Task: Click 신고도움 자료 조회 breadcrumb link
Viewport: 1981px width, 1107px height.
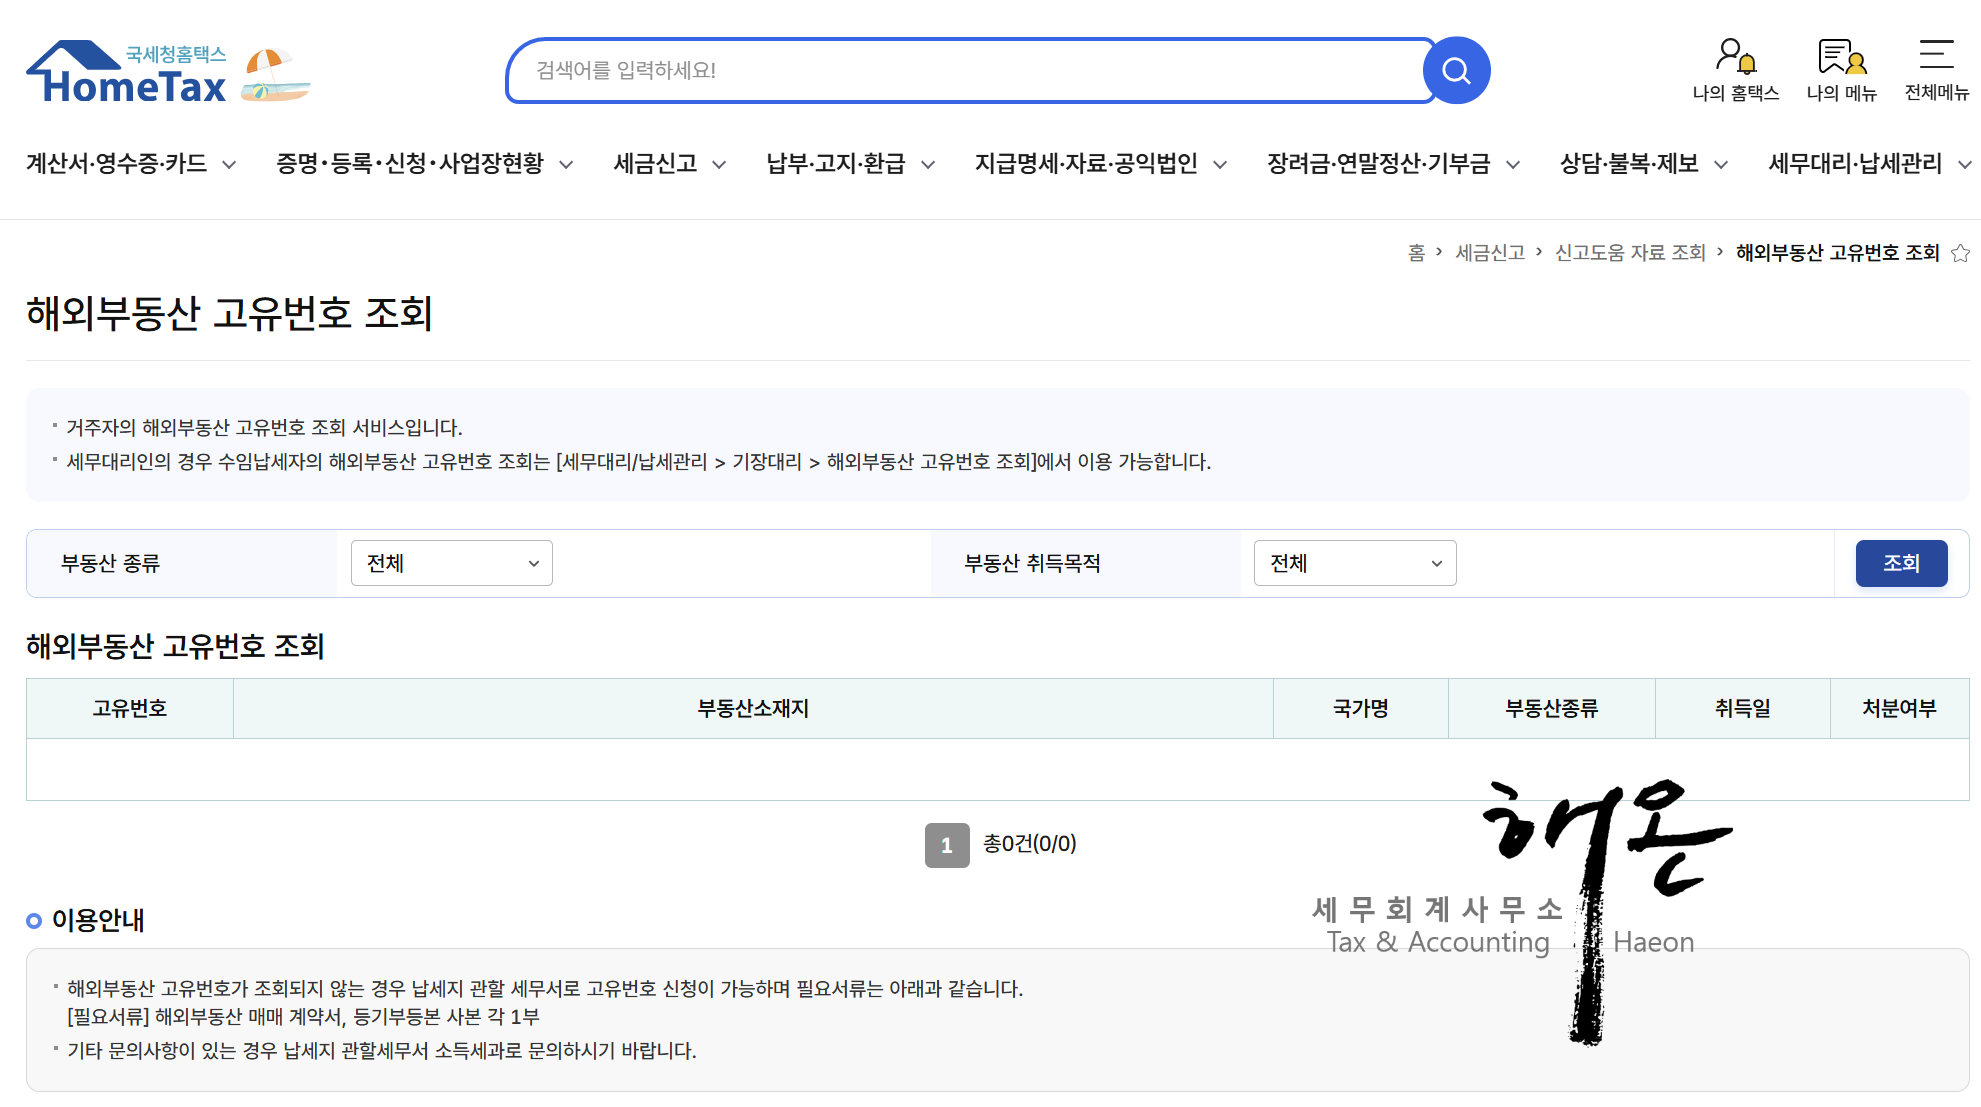Action: click(1630, 253)
